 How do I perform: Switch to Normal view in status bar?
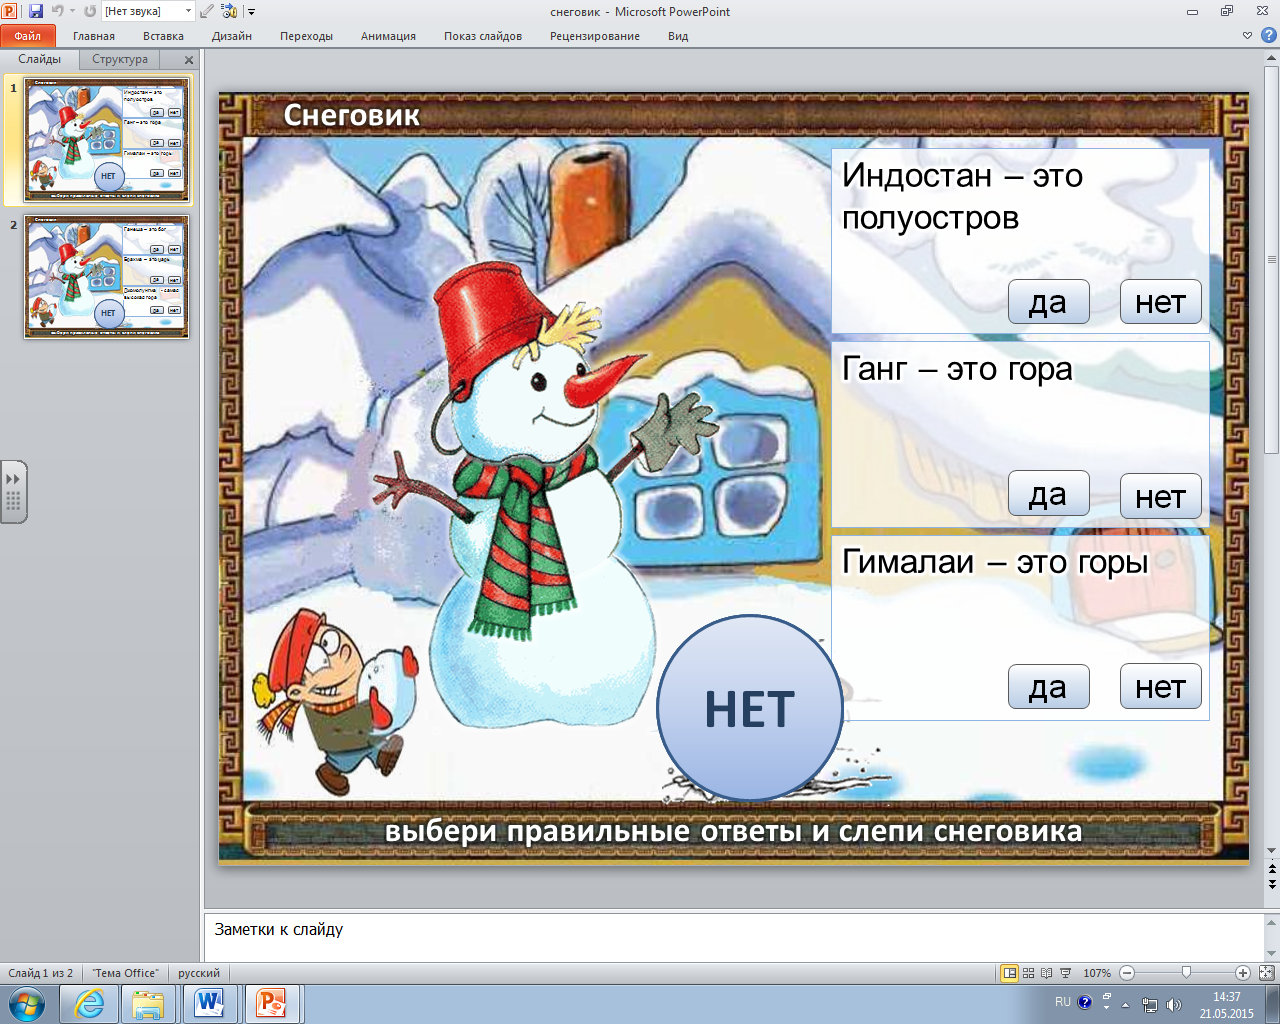[1010, 973]
